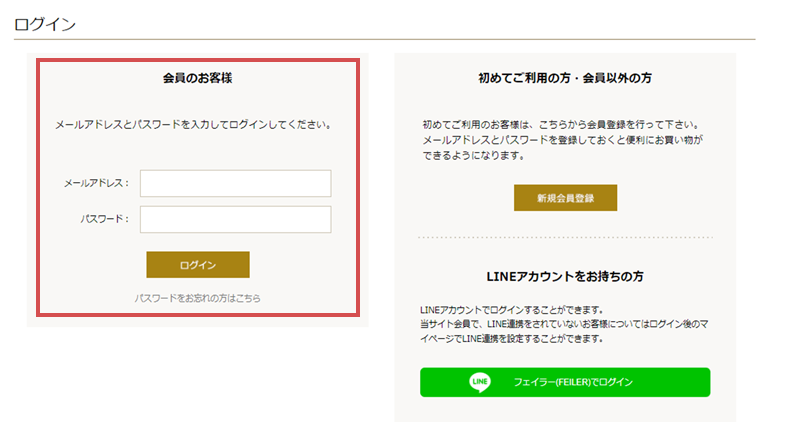
Task: Focus the パスワード input field
Action: coord(236,219)
